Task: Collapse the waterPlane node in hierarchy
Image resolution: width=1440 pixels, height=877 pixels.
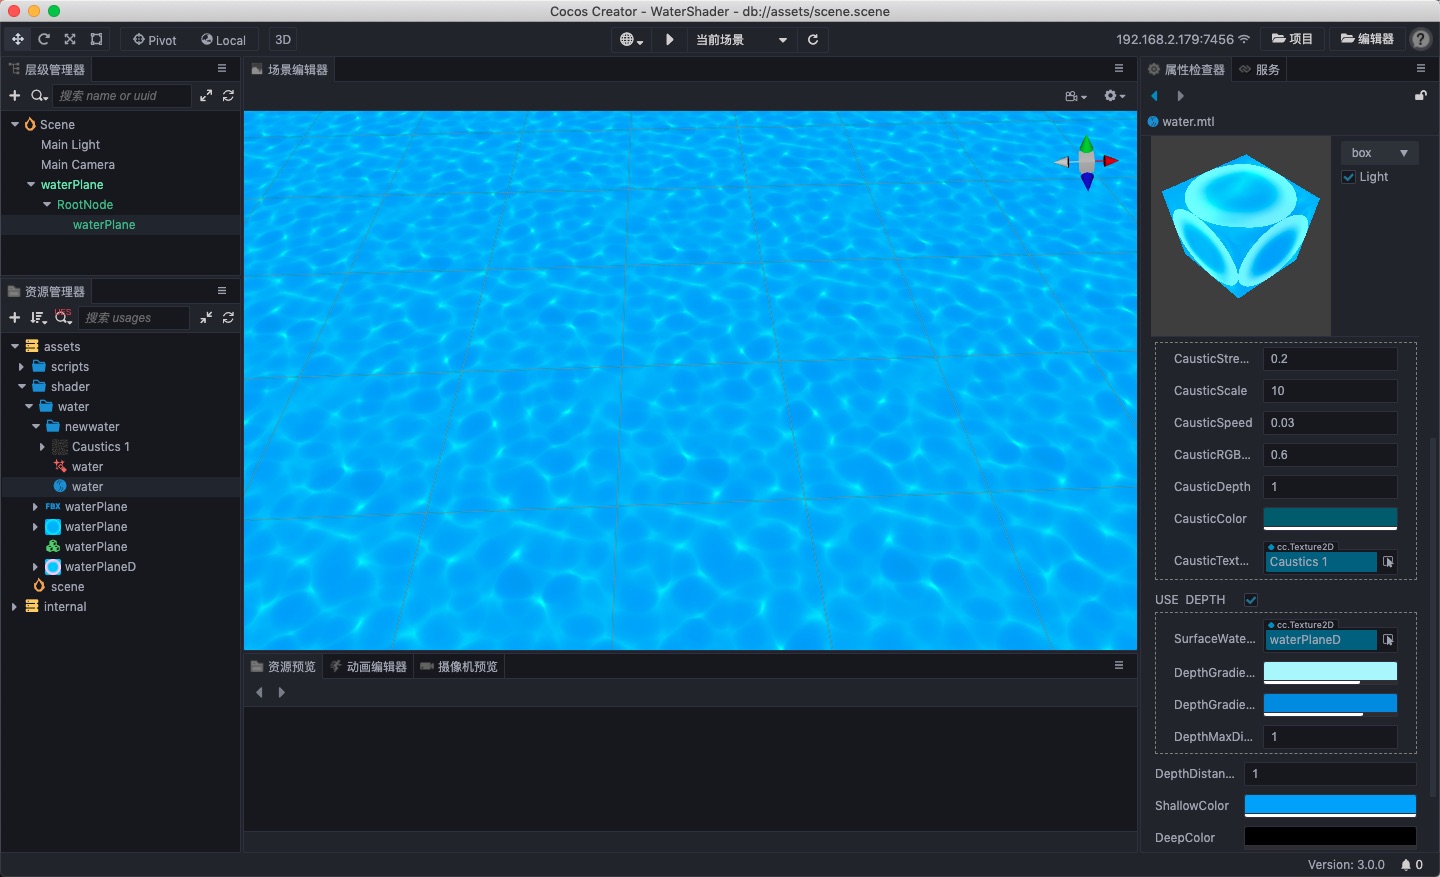Action: (30, 184)
